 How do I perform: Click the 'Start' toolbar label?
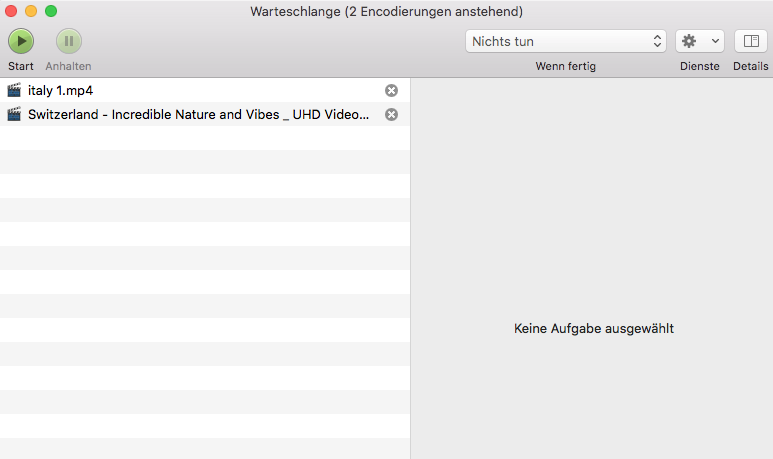click(x=21, y=66)
